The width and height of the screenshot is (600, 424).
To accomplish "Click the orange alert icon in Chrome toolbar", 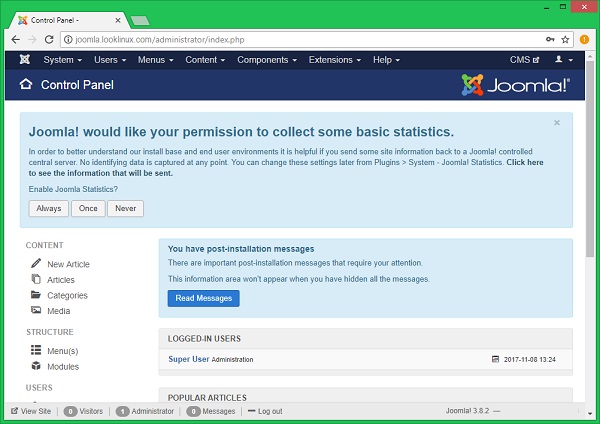I will click(x=584, y=39).
